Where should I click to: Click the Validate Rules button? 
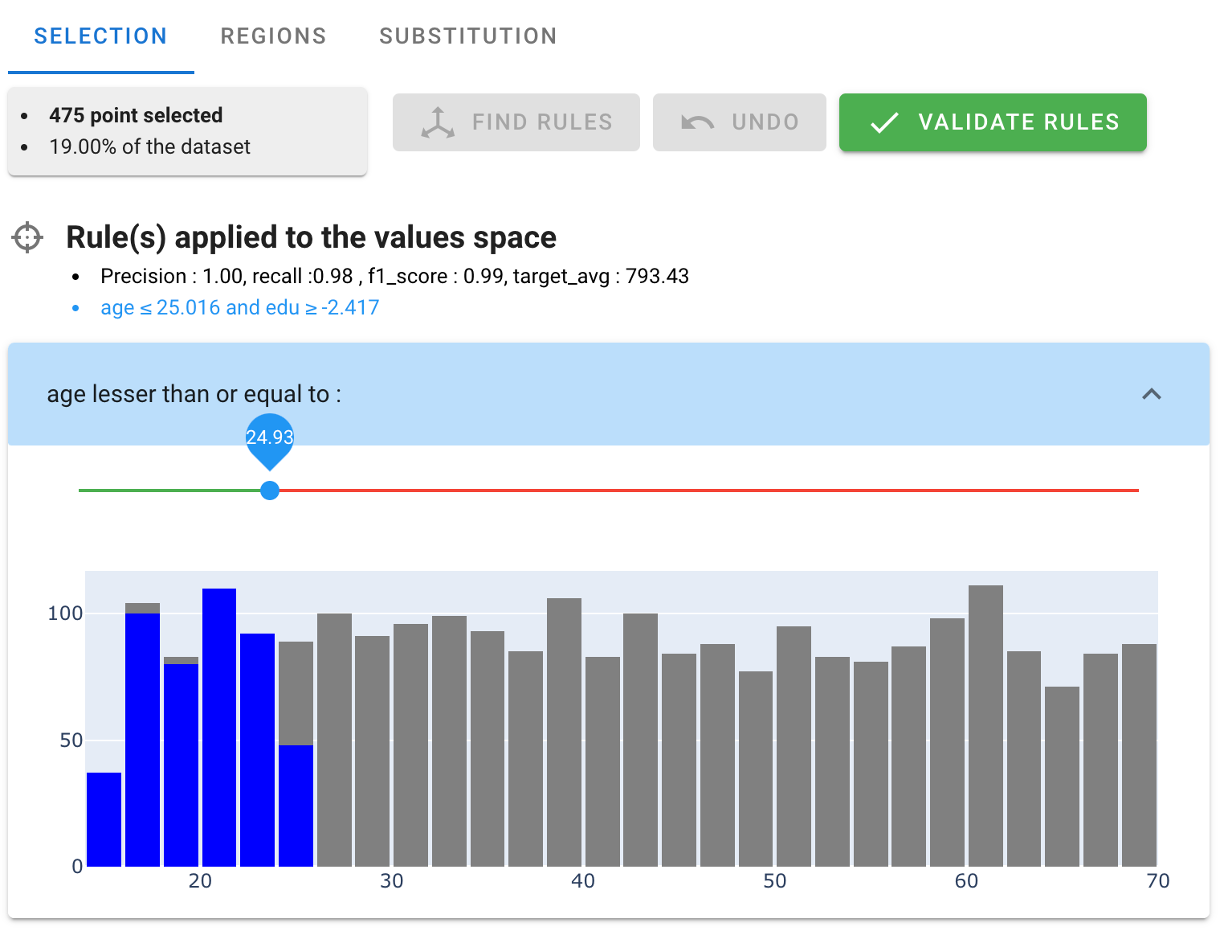click(993, 123)
